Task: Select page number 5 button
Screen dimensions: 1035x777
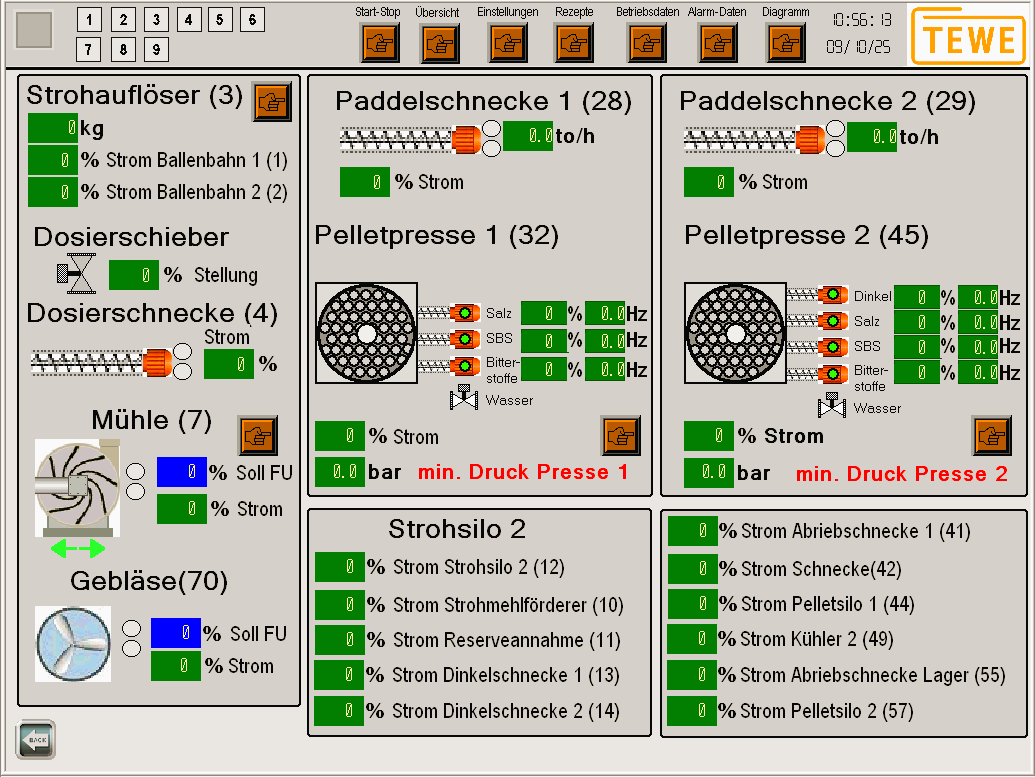Action: pos(220,19)
